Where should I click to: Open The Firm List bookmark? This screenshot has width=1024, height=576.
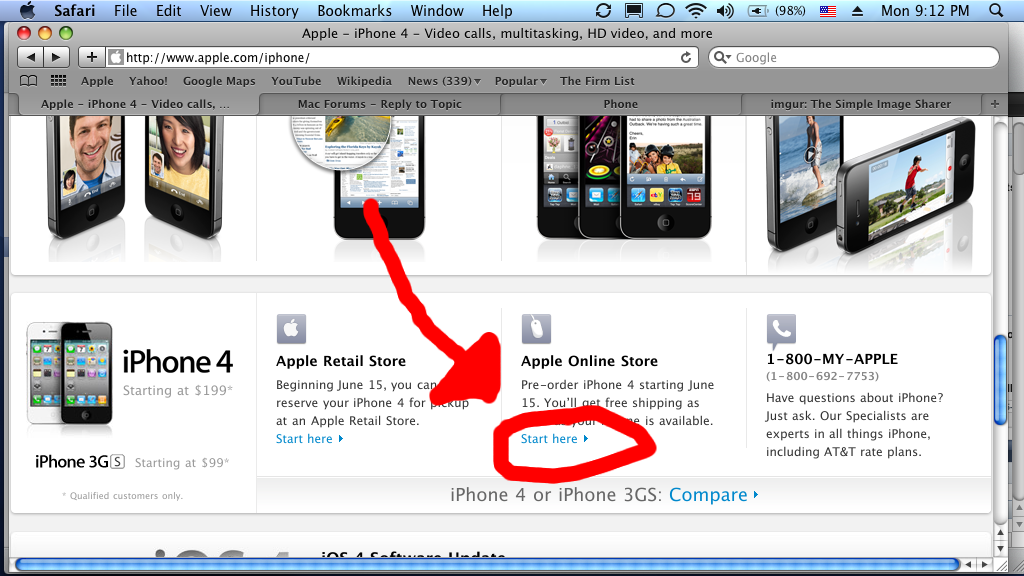coord(597,81)
